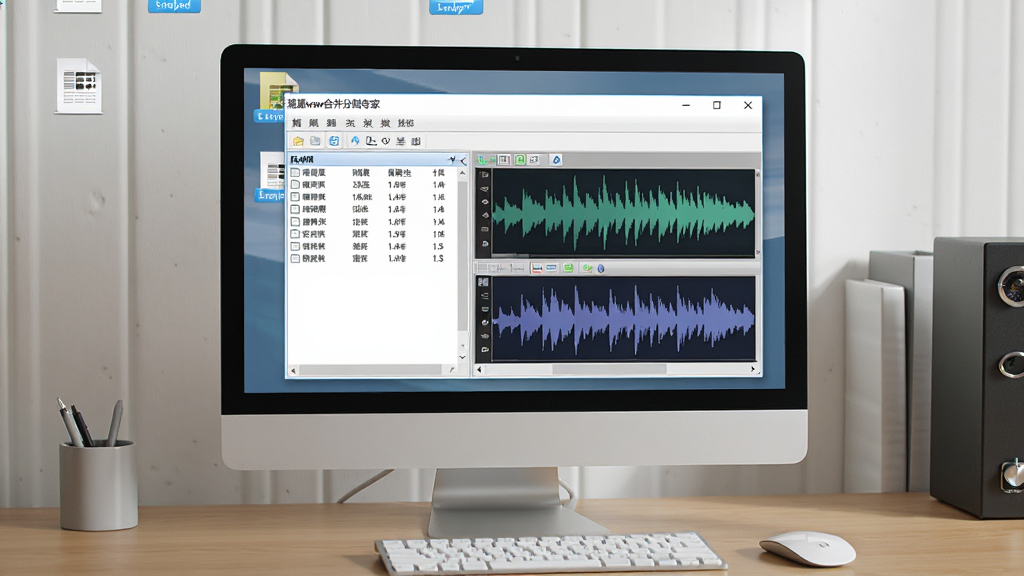This screenshot has height=576, width=1024.
Task: Click the right arrow of the waveform horizontal scrollbar
Action: (x=753, y=370)
